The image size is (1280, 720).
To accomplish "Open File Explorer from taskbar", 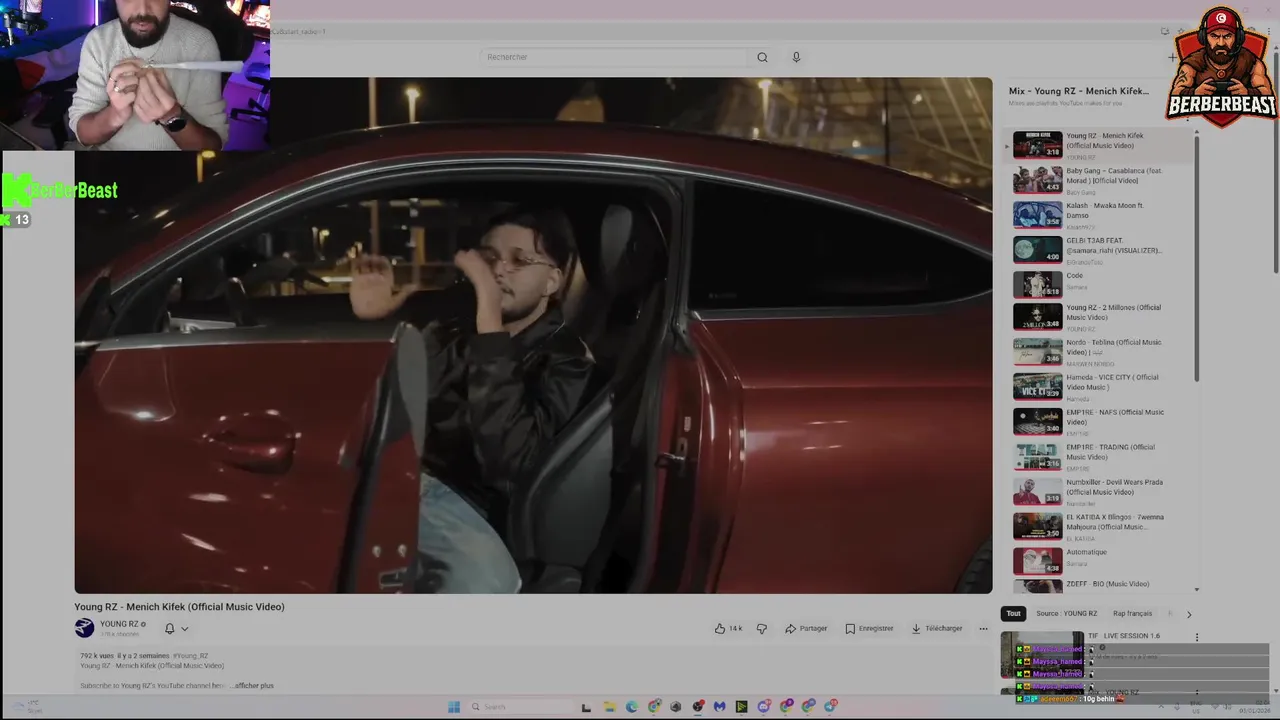I will coord(609,707).
